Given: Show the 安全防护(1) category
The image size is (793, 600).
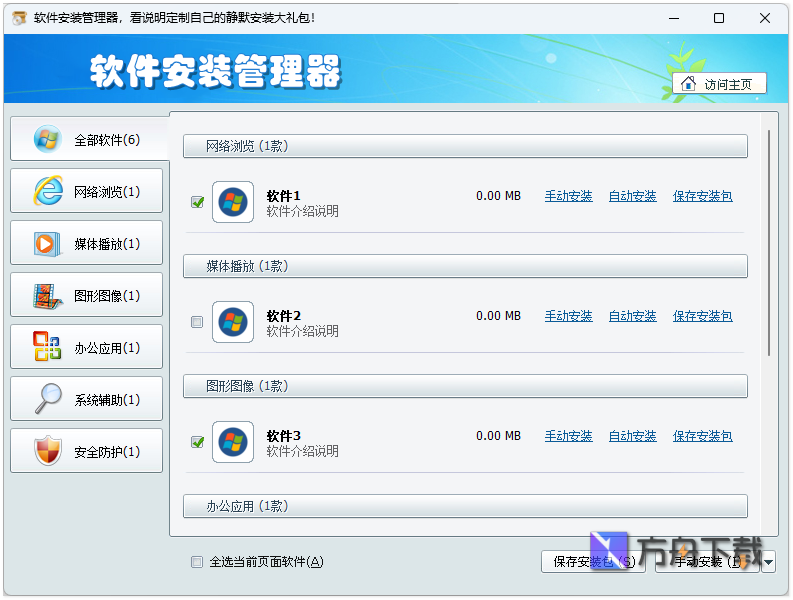Looking at the screenshot, I should tap(86, 451).
